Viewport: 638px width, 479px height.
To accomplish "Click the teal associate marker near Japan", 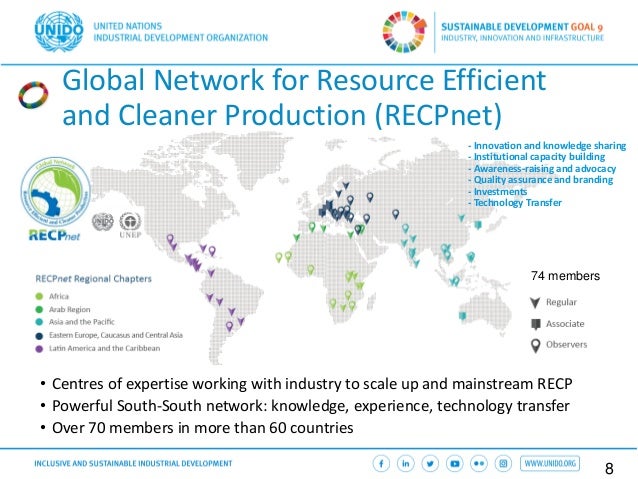I will 478,224.
